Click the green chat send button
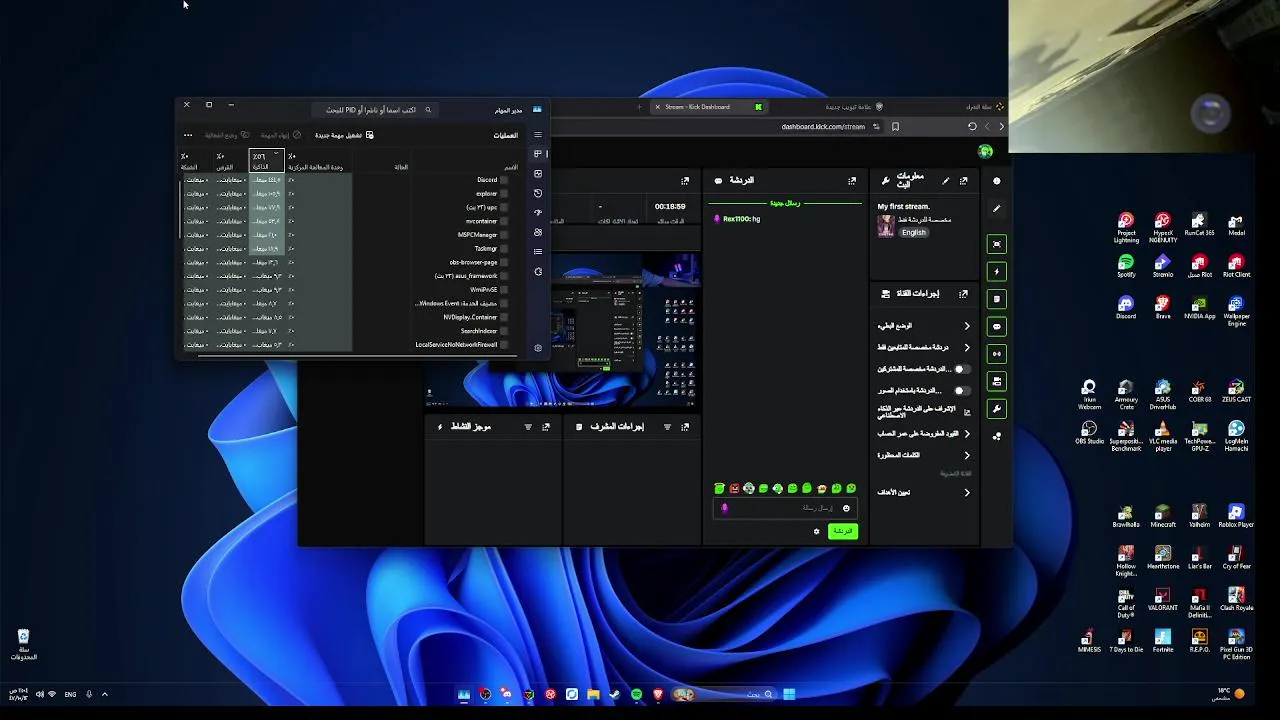The image size is (1280, 720). (843, 531)
